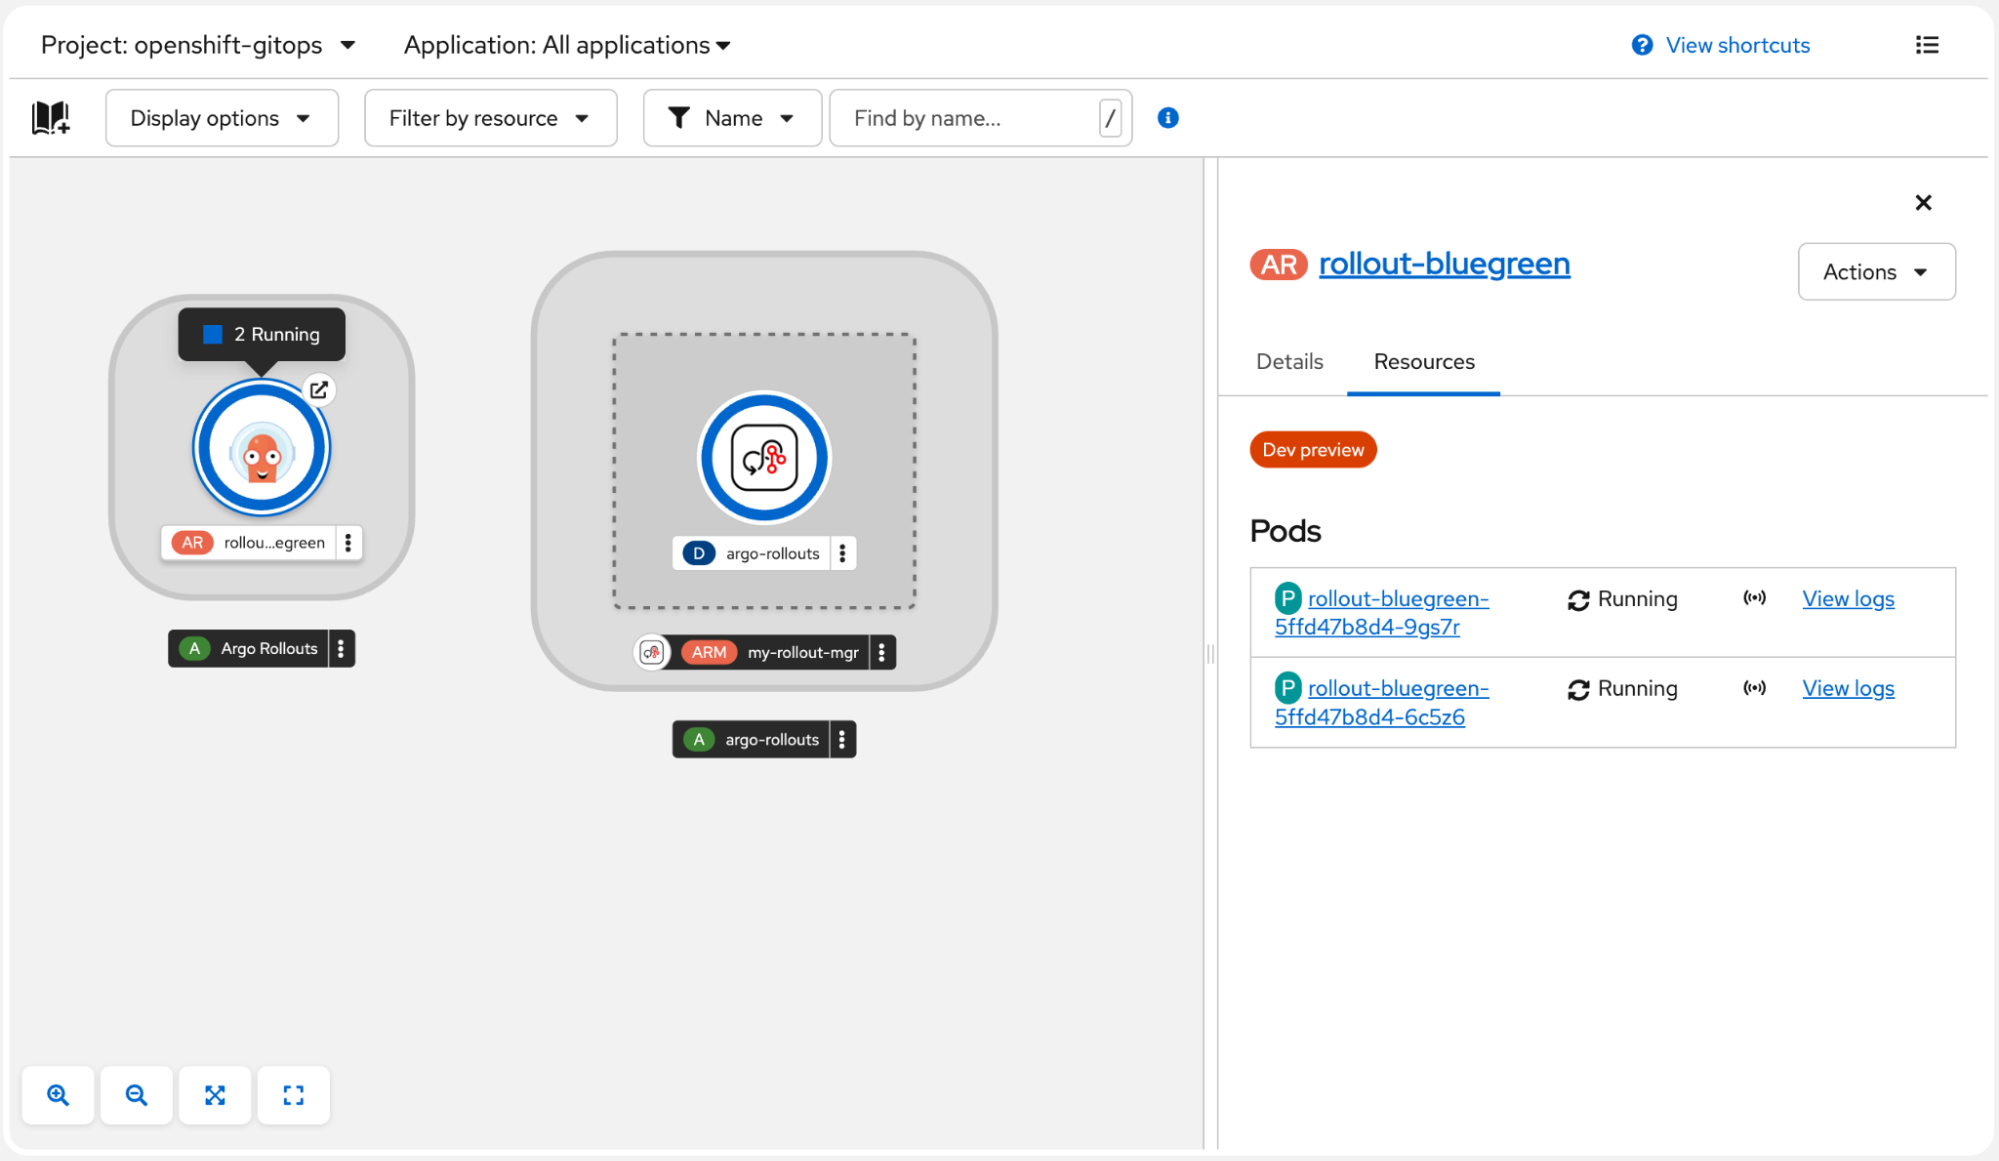Open the rollout-bluegreen title link

coord(1444,264)
